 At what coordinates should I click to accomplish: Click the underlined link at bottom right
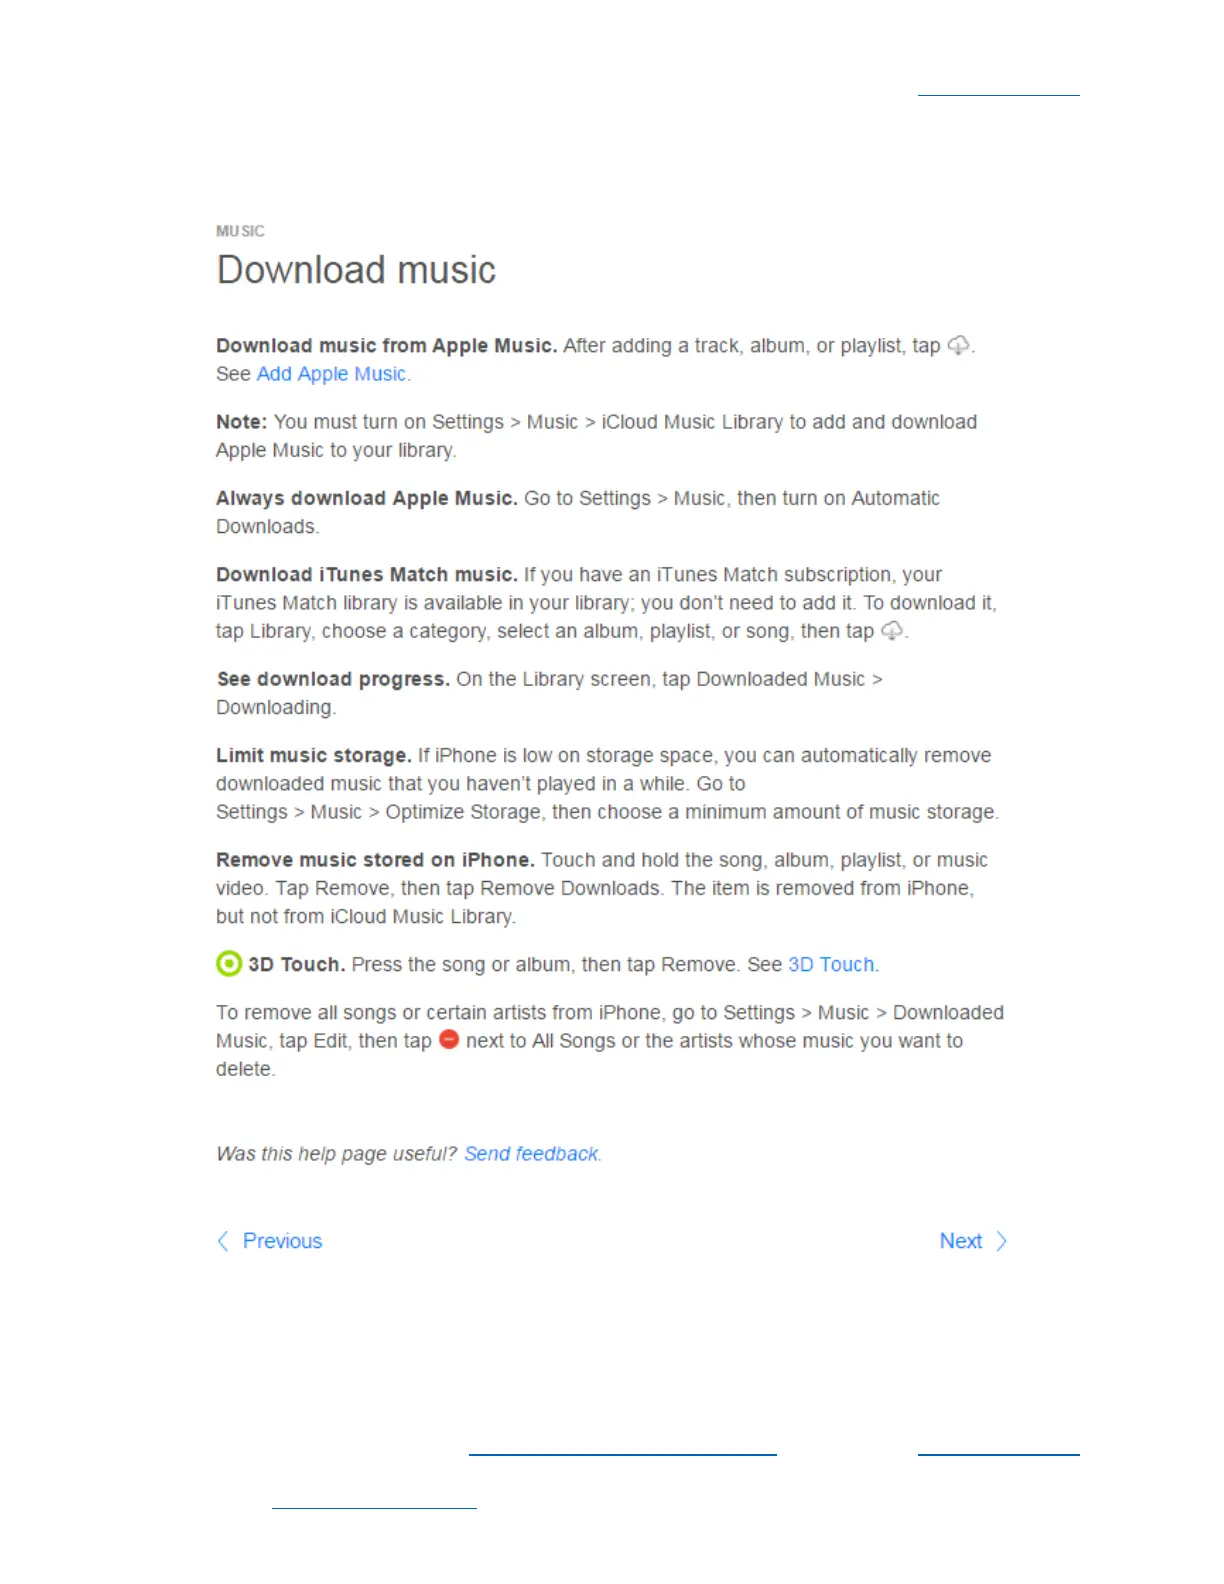(999, 1452)
